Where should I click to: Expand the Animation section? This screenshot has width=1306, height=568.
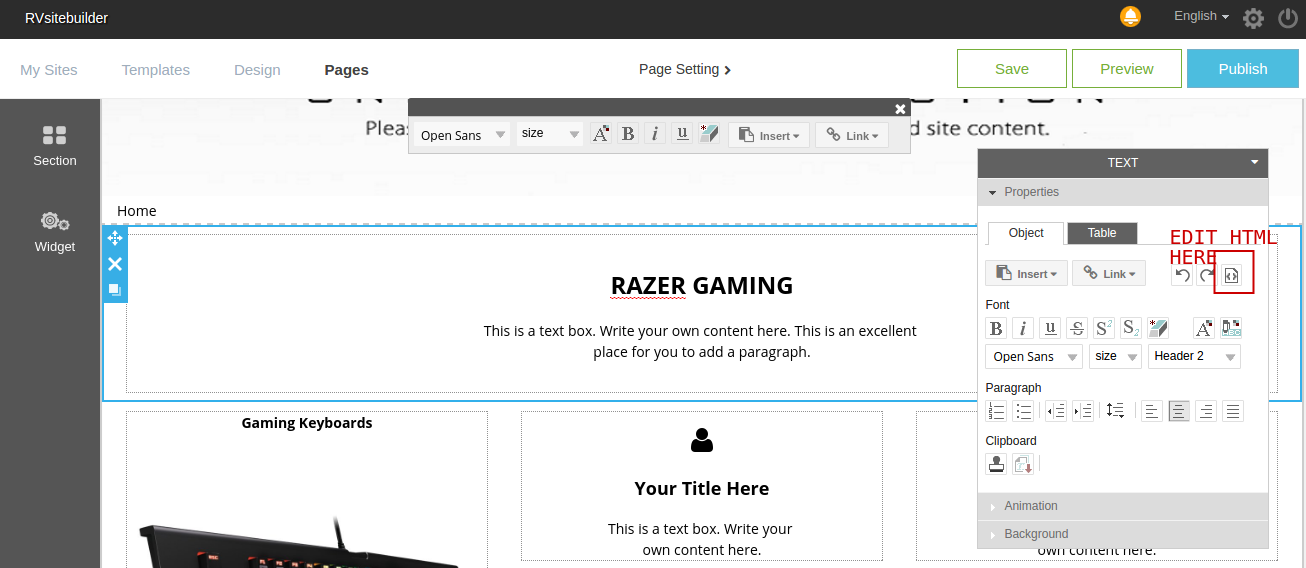[x=1122, y=506]
